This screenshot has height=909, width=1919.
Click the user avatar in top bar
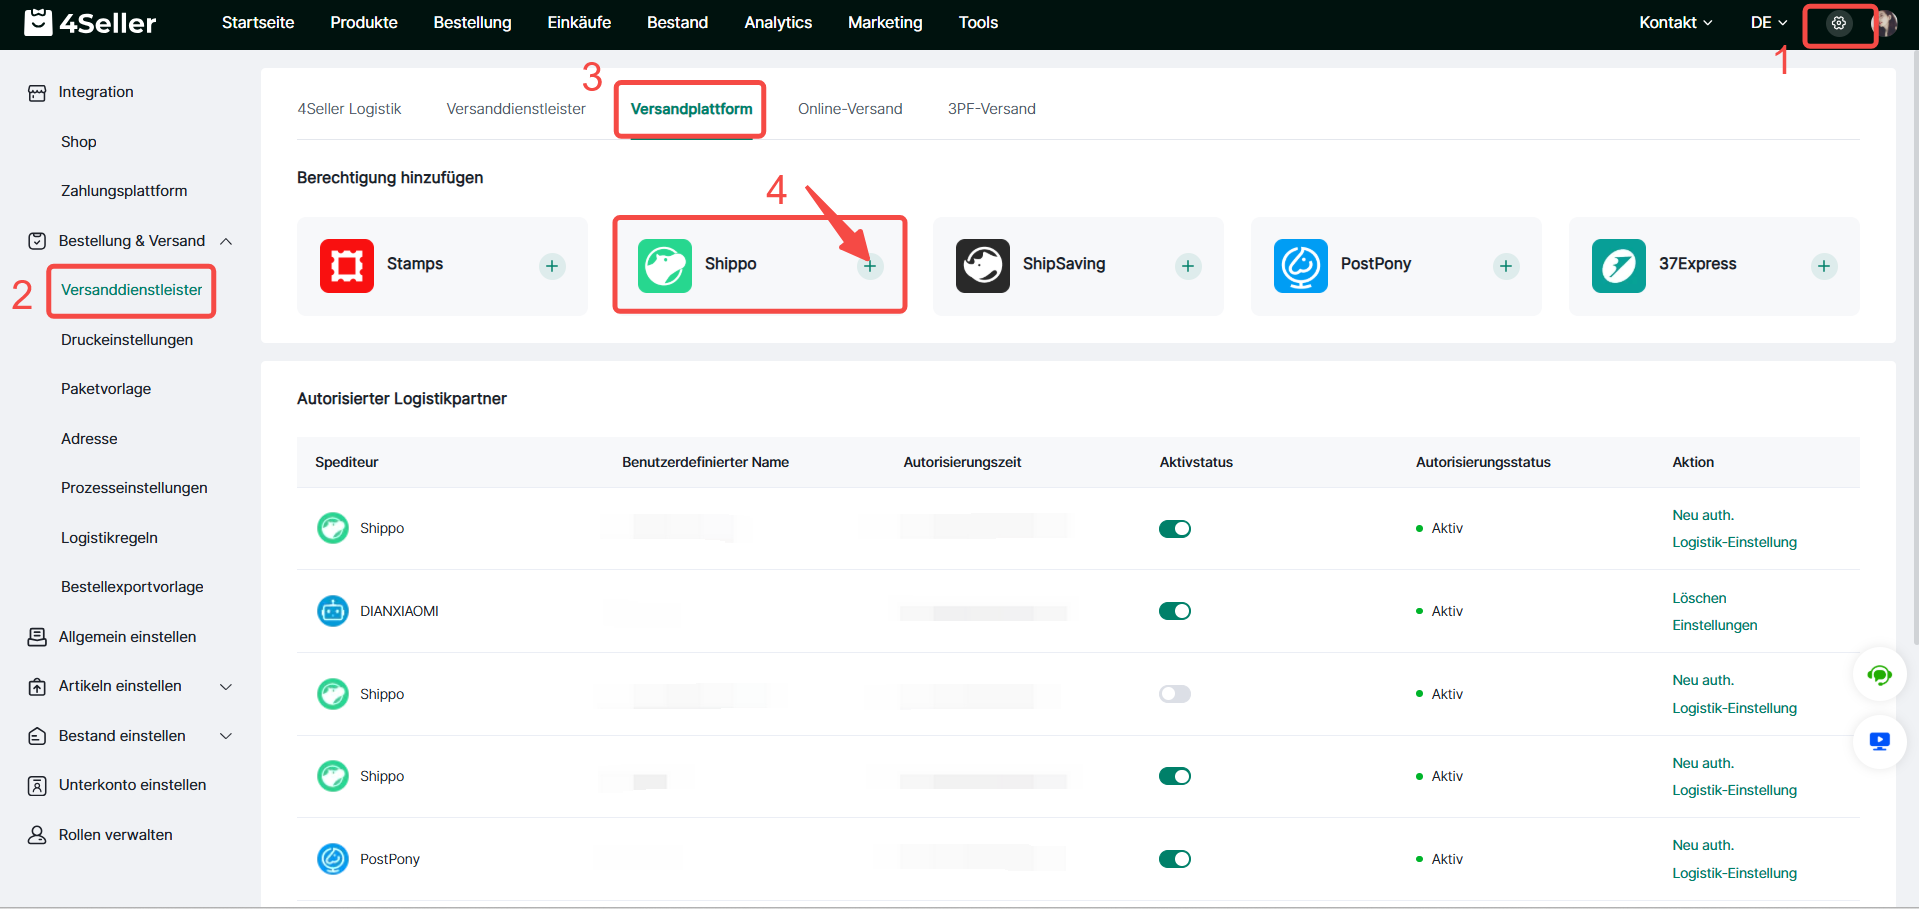click(1885, 23)
